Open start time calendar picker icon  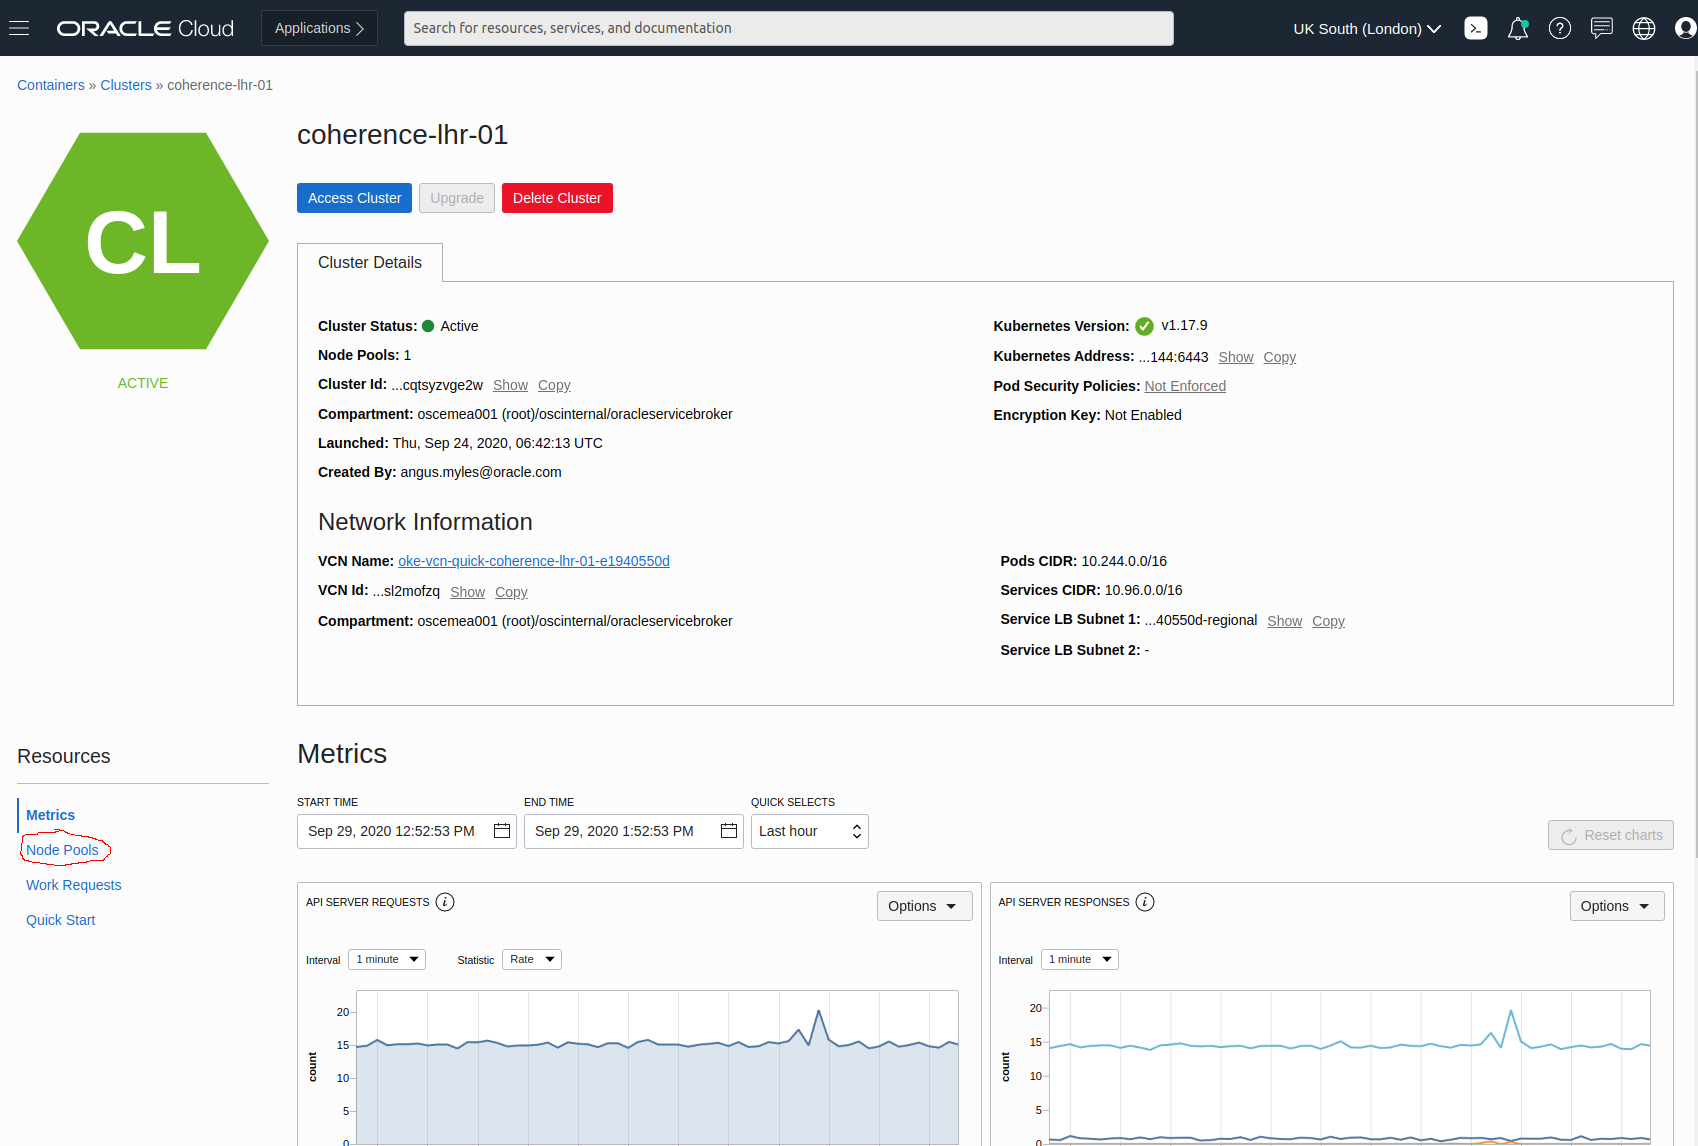click(502, 831)
